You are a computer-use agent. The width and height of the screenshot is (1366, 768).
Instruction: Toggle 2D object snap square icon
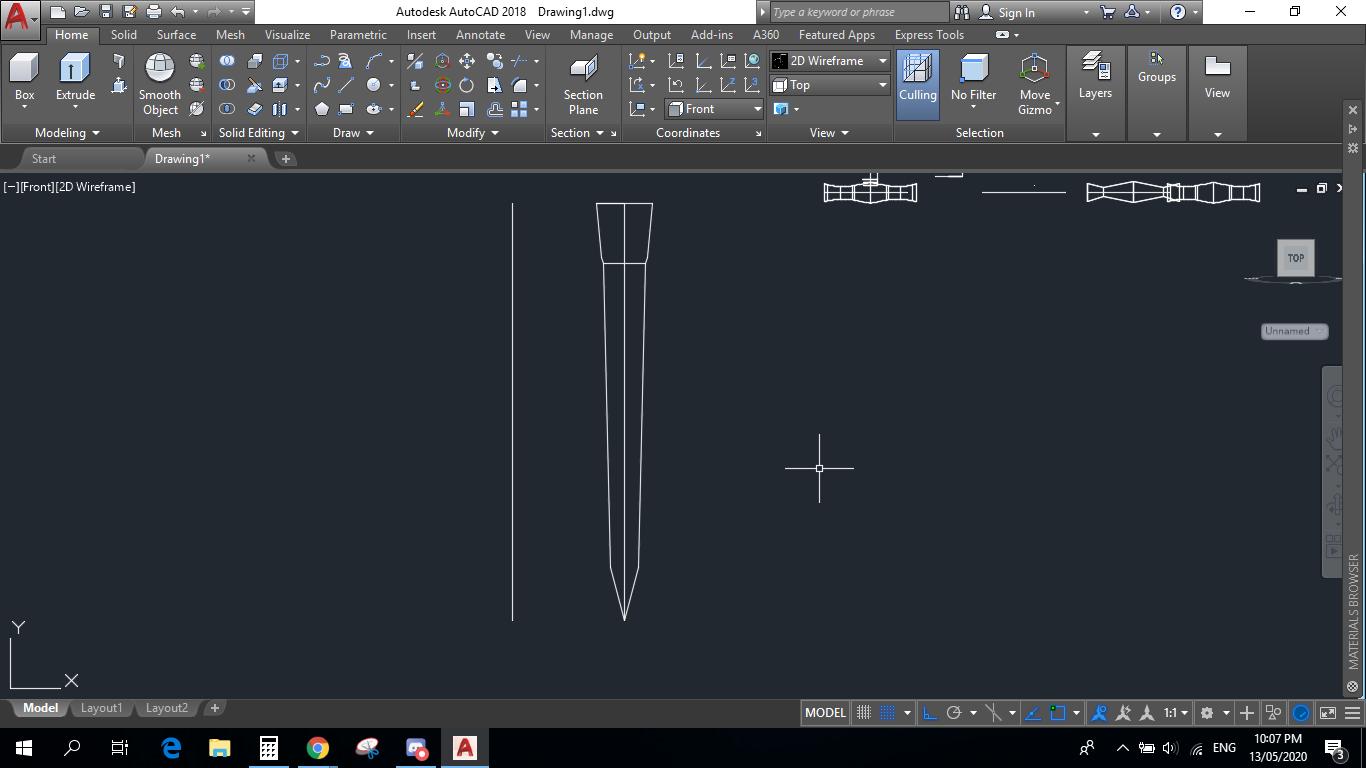point(1058,713)
